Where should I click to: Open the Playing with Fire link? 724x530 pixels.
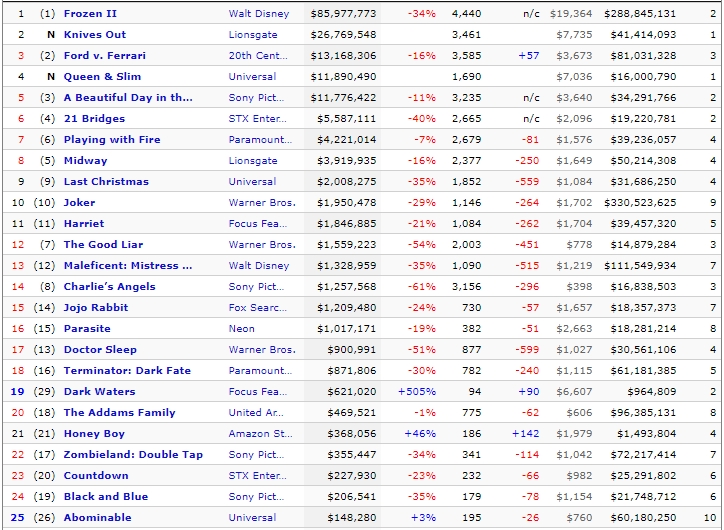pos(112,139)
